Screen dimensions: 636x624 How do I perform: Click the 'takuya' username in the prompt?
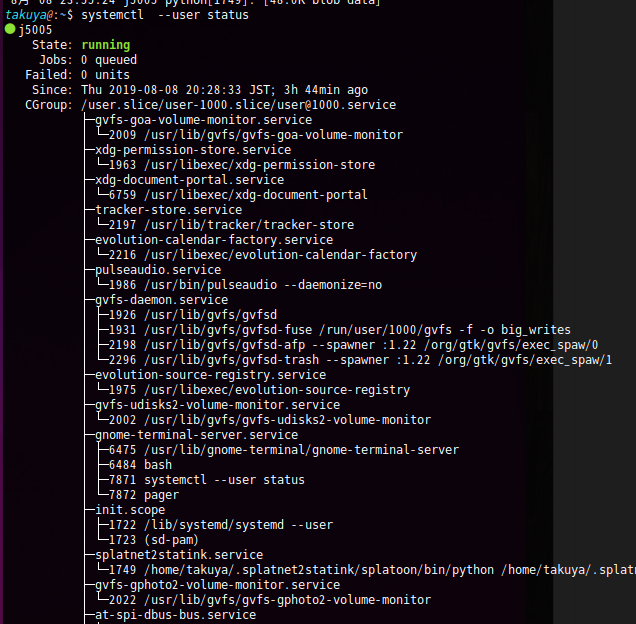click(26, 15)
